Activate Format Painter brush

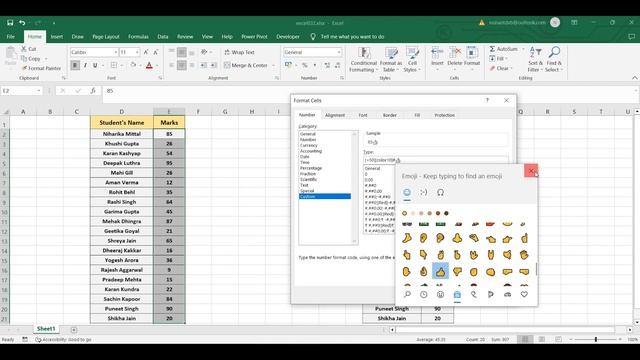point(24,68)
